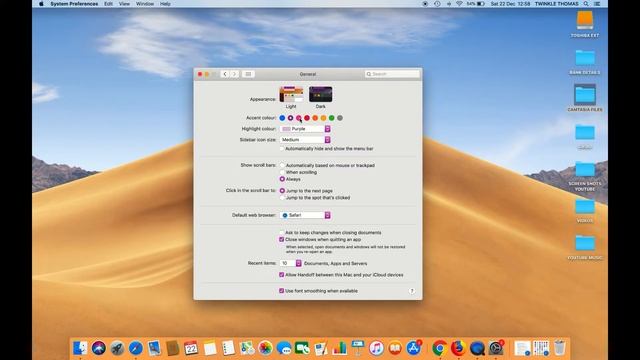Click TWINKLE THOMAS user name in menu bar

(556, 4)
